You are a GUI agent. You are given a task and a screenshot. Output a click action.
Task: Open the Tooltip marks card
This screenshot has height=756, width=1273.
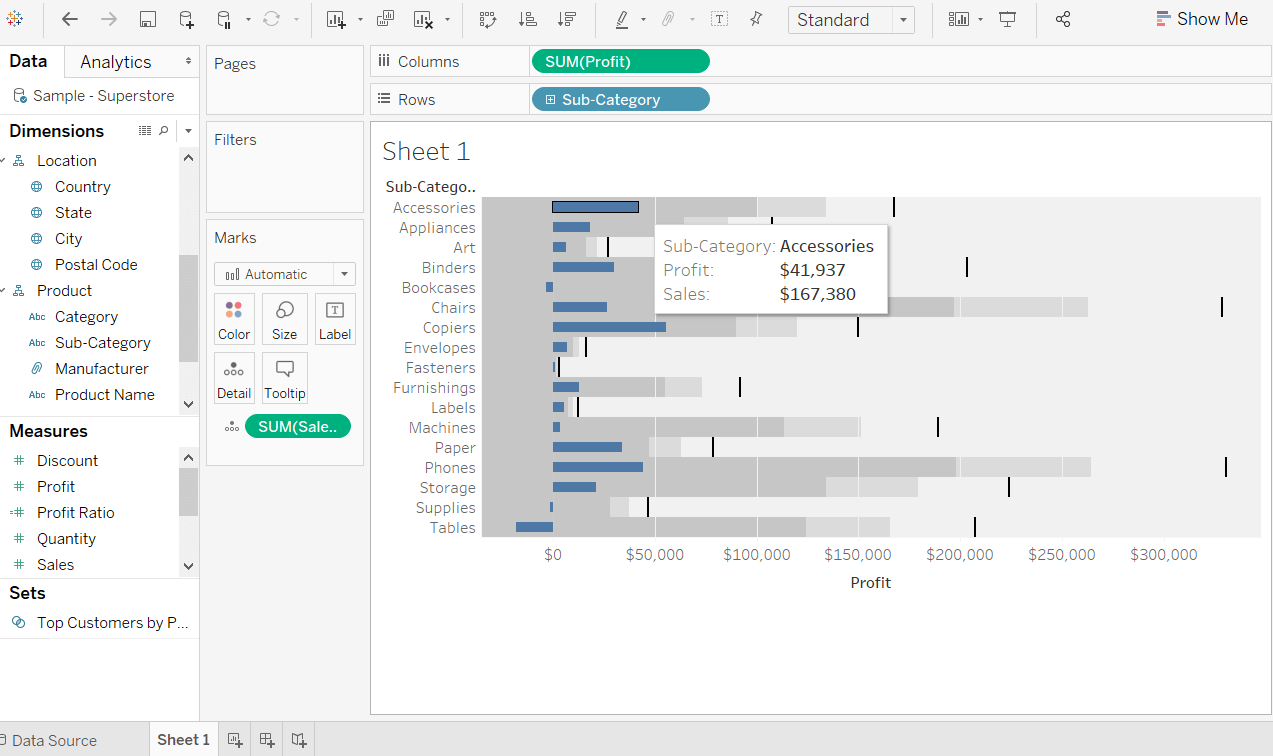[285, 378]
